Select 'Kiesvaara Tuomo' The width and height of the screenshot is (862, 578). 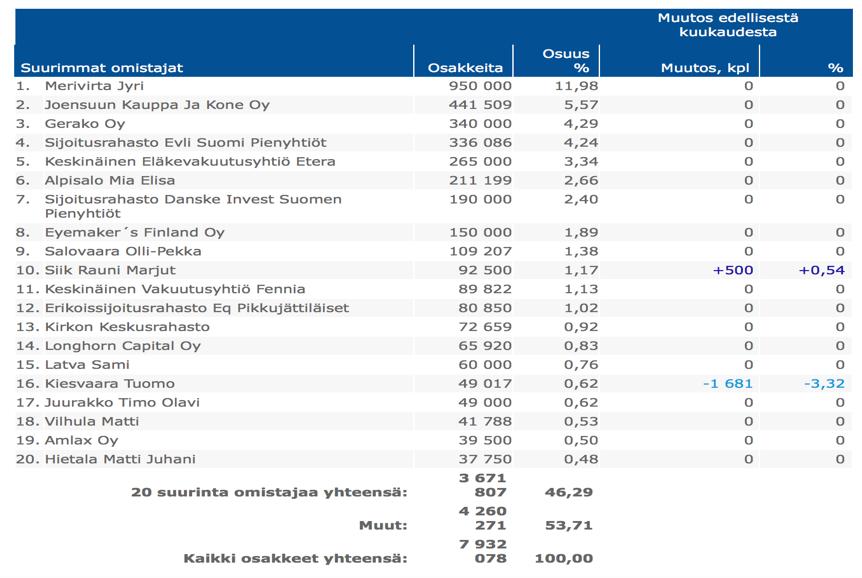(109, 383)
